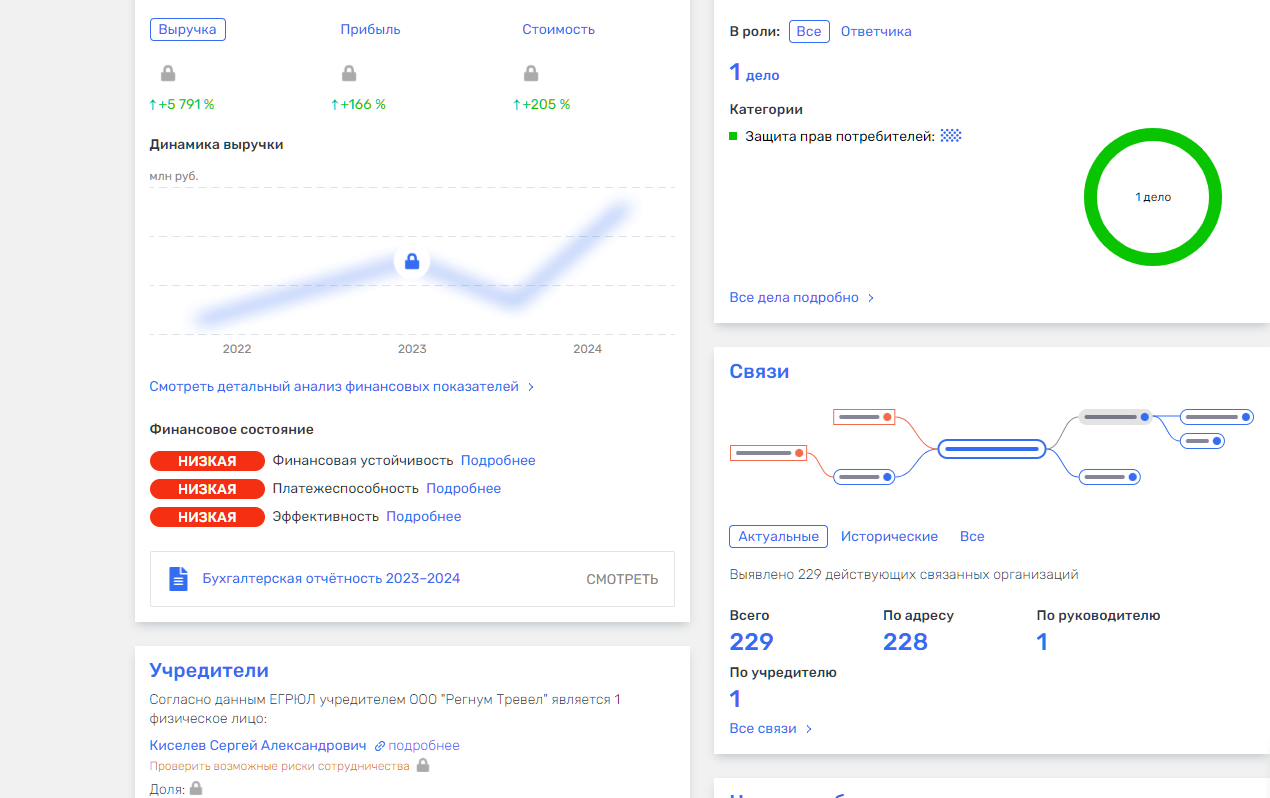Click the document icon for Бухгалтерская отчётность
Image resolution: width=1270 pixels, height=798 pixels.
point(178,578)
